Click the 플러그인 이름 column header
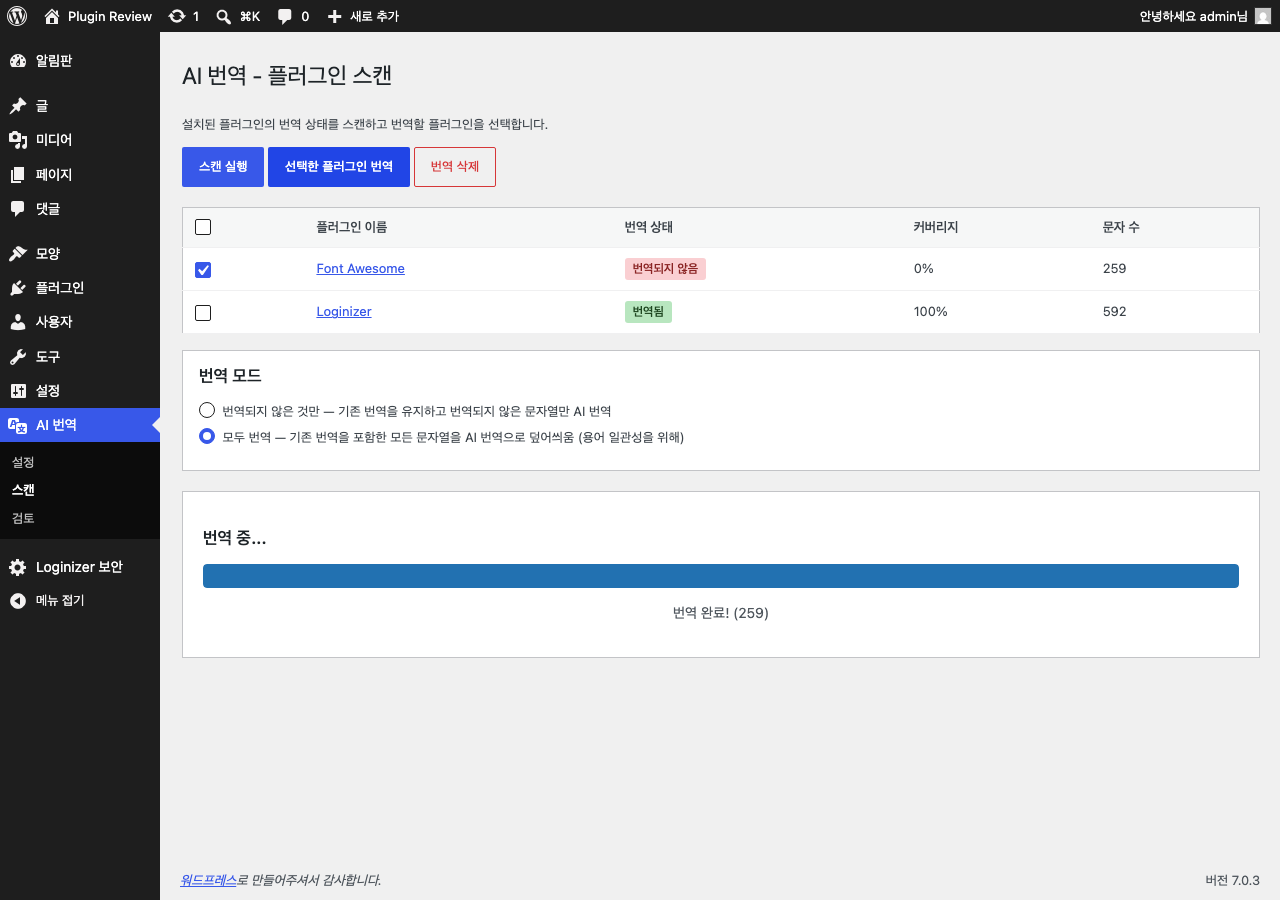 tap(352, 227)
